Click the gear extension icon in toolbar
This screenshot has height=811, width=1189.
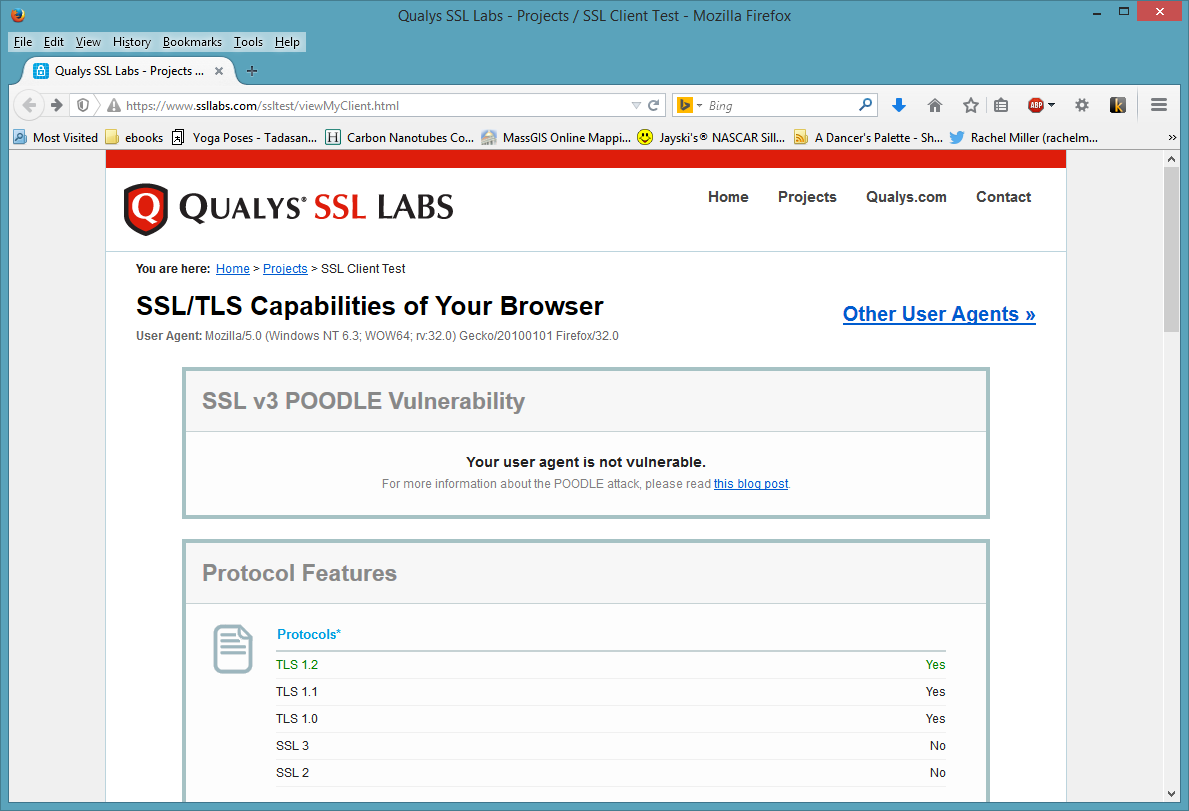point(1082,105)
